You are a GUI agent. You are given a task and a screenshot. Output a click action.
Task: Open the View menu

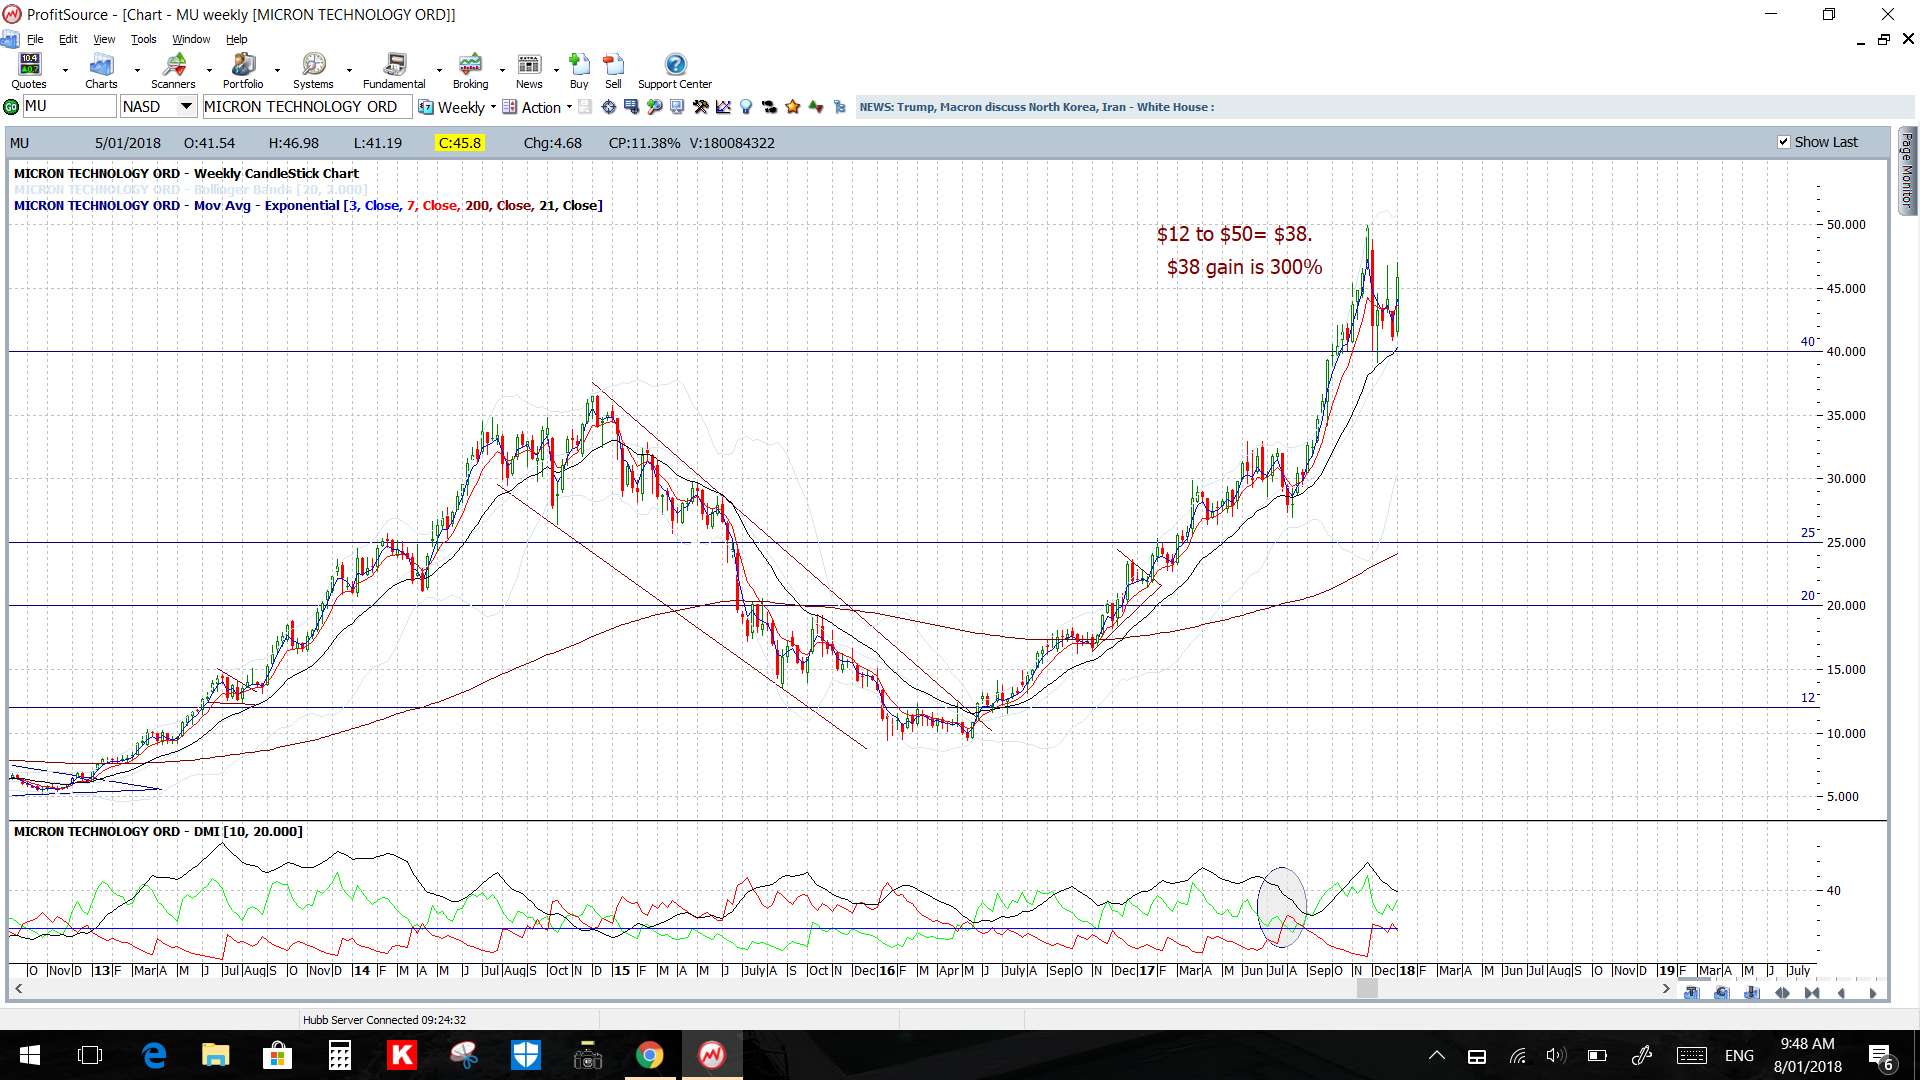coord(104,39)
